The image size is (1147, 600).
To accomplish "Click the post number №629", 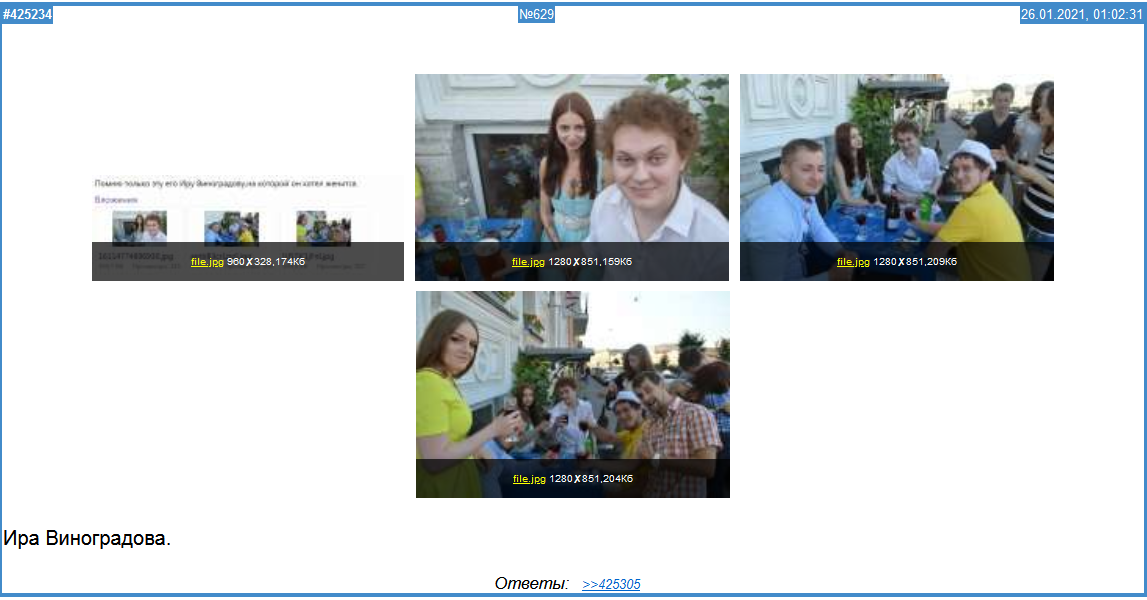I will coord(536,15).
